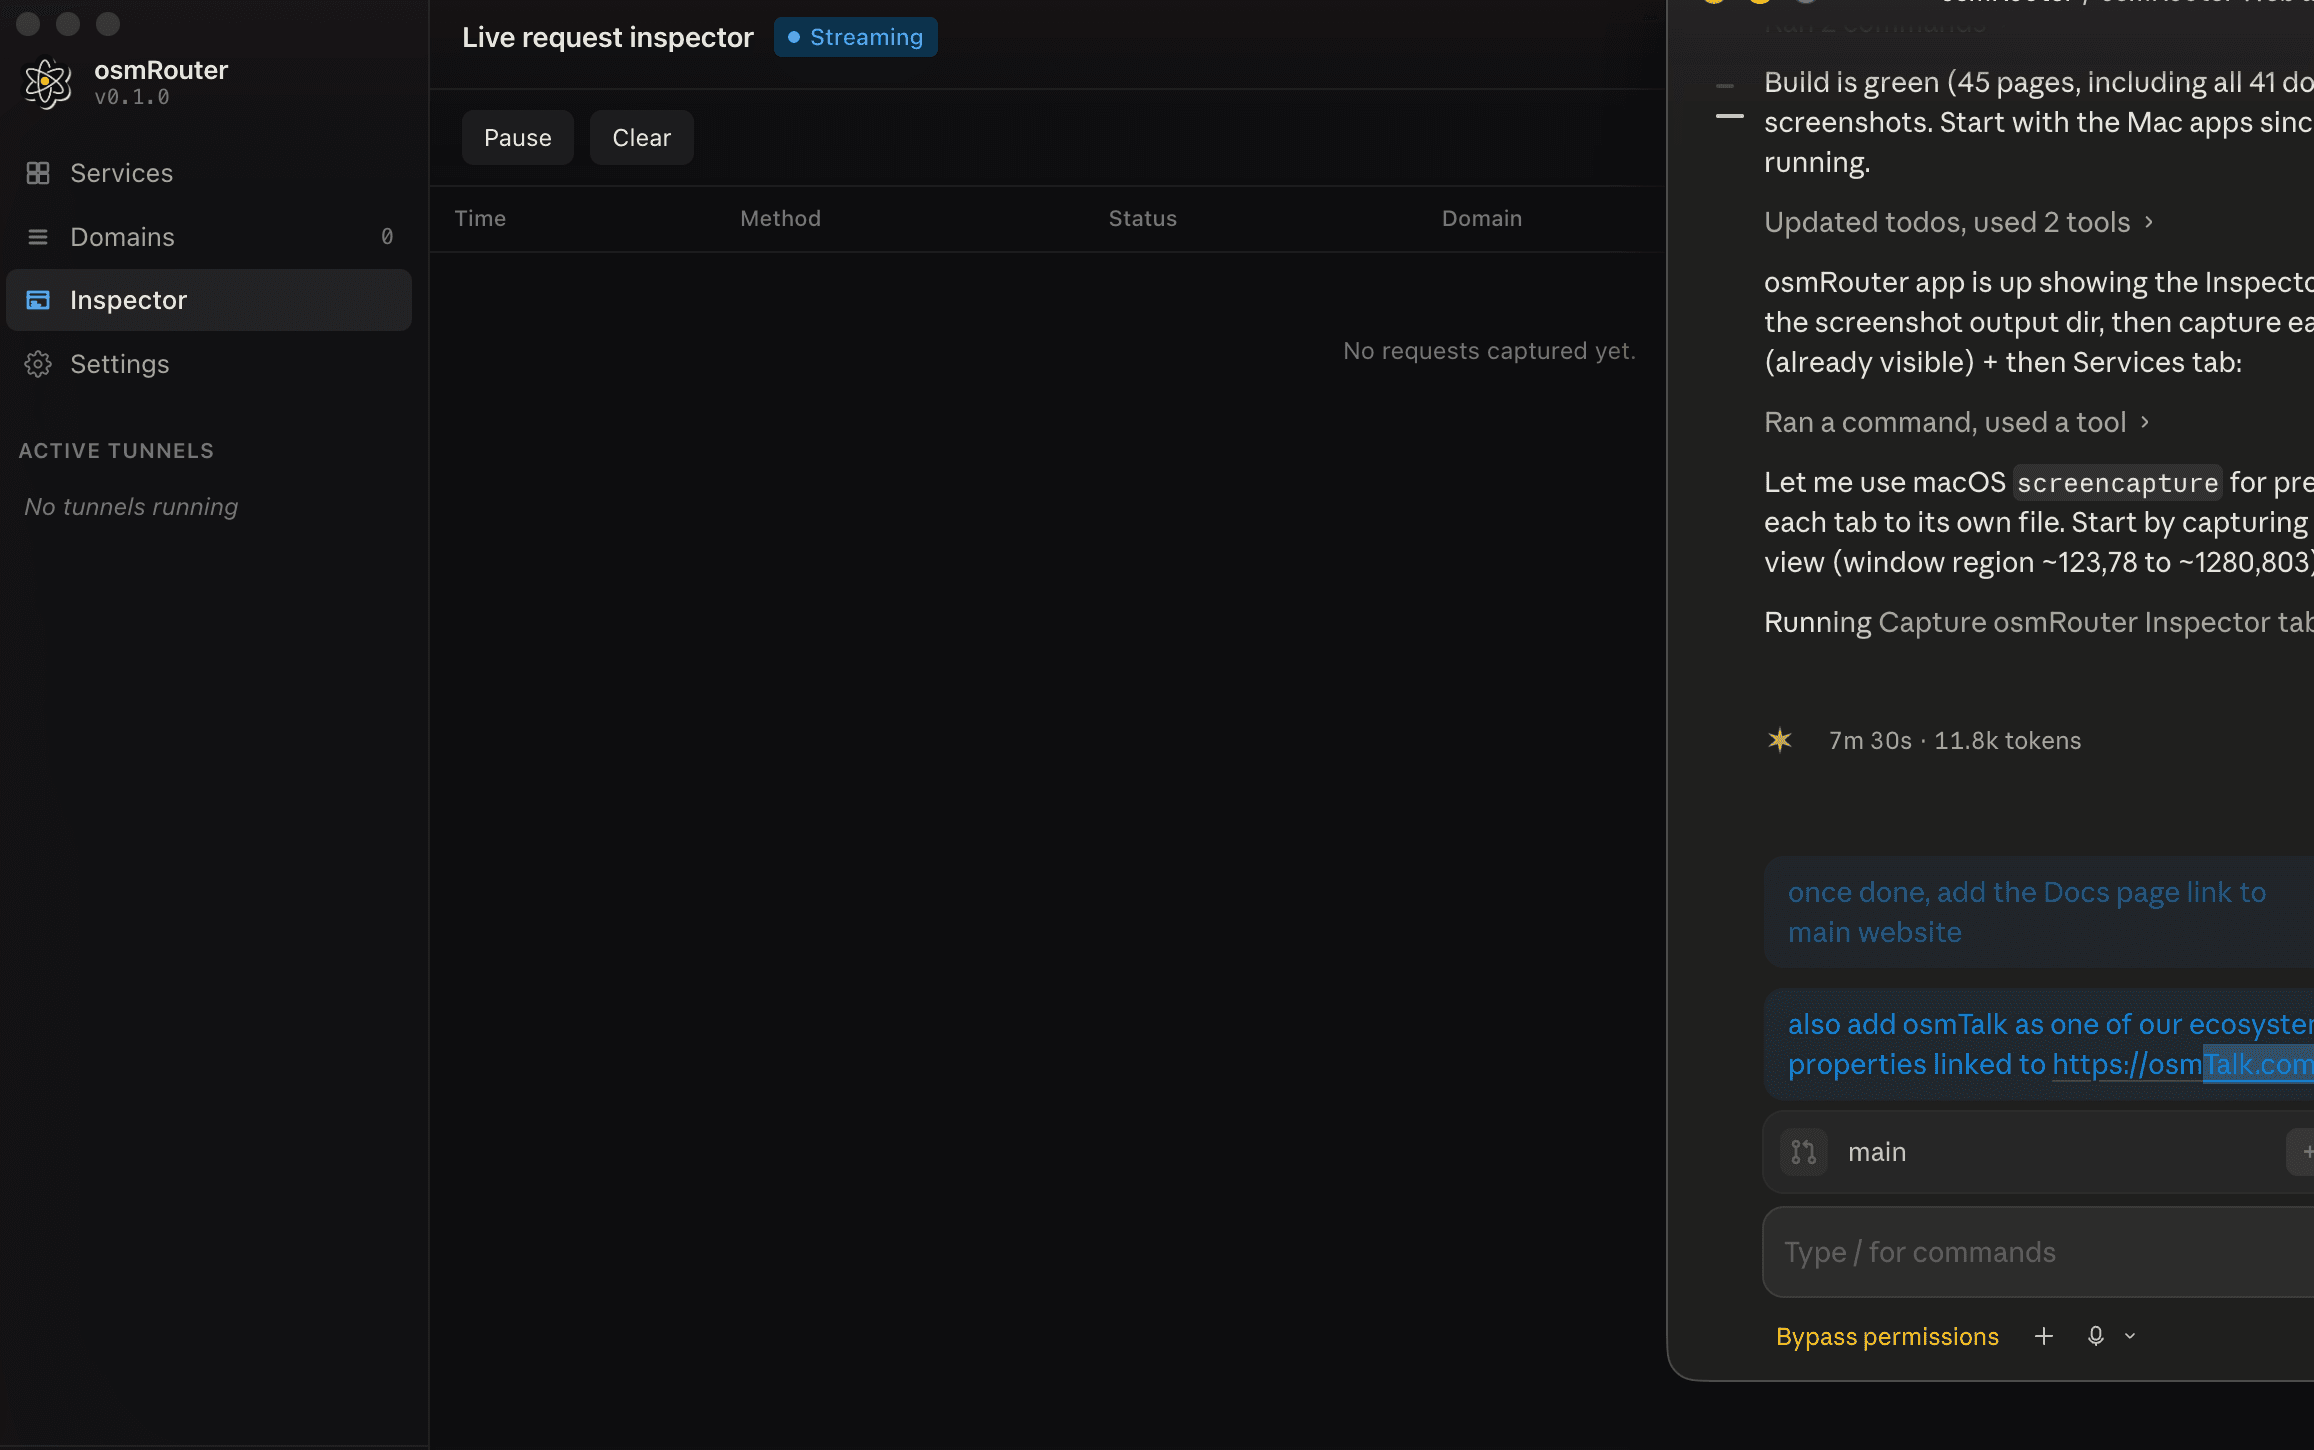Click the ACTIVE TUNNELS heading

[116, 451]
